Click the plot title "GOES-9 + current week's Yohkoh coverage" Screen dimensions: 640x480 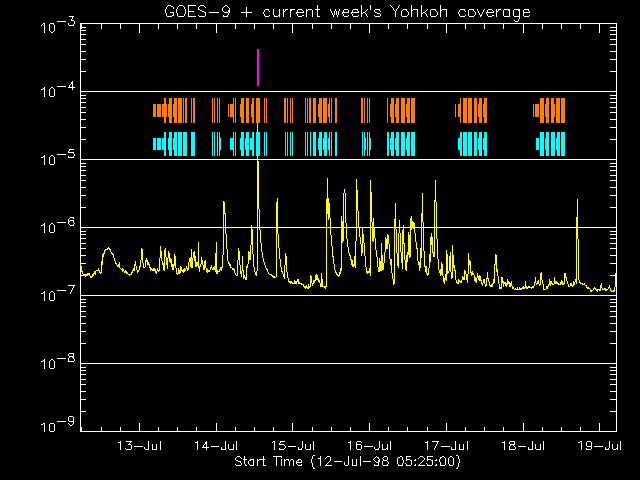(347, 12)
